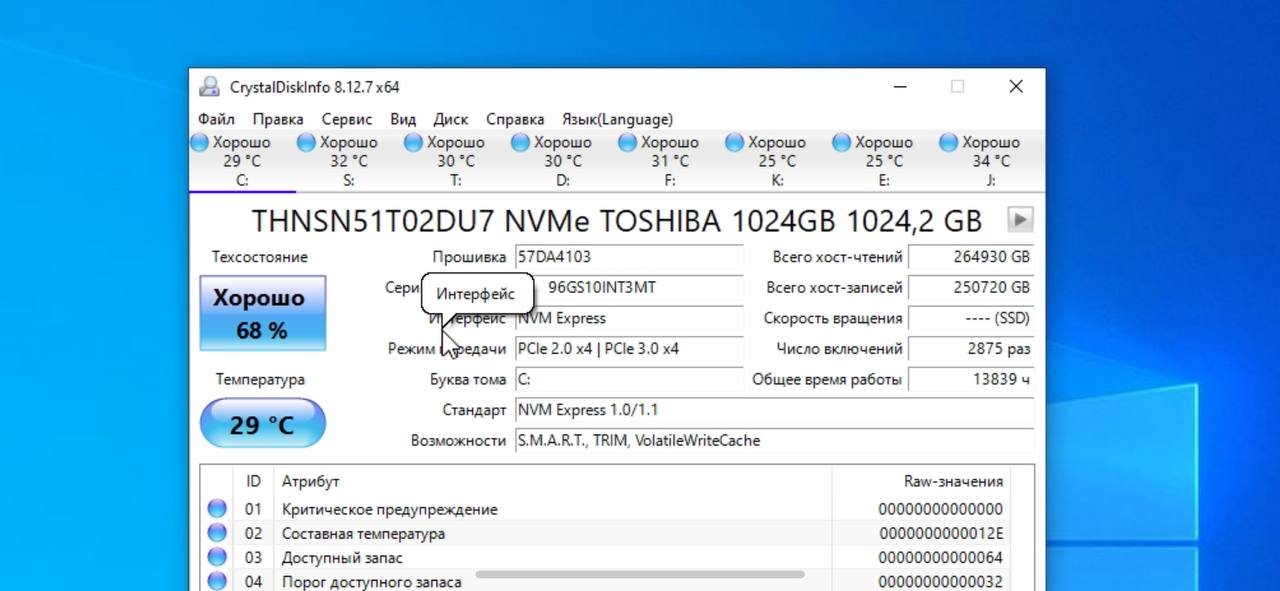
Task: Click total host reads value 264930 GB
Action: pyautogui.click(x=971, y=257)
